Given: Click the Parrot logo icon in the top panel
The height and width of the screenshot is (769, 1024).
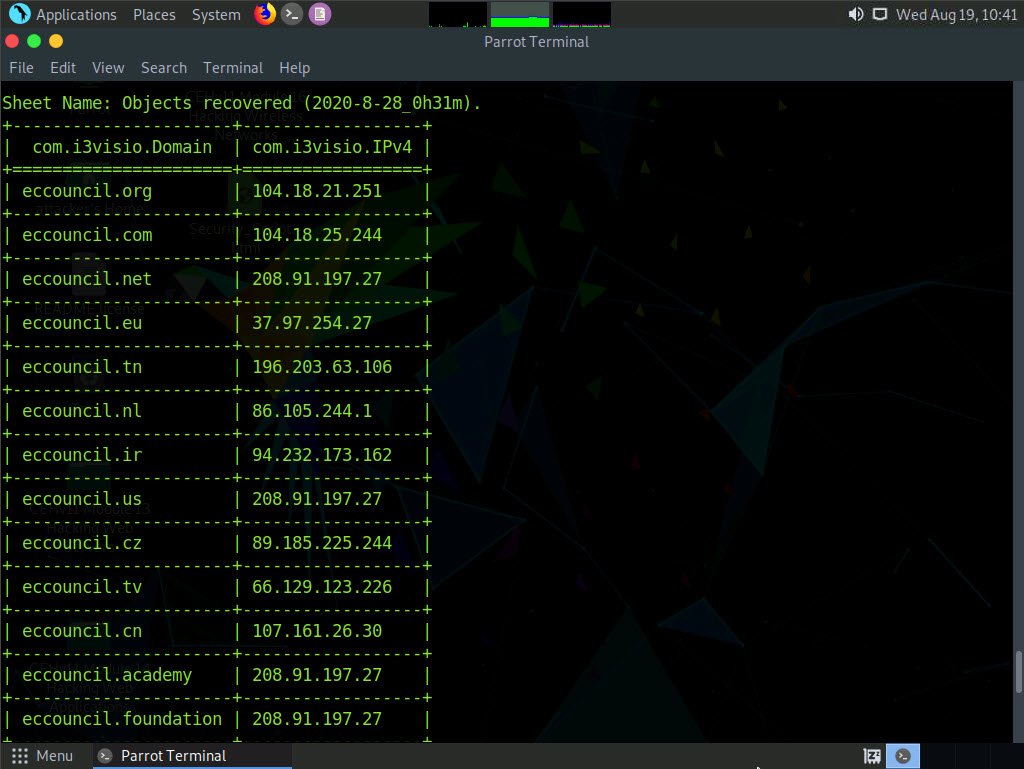Looking at the screenshot, I should click(x=20, y=14).
